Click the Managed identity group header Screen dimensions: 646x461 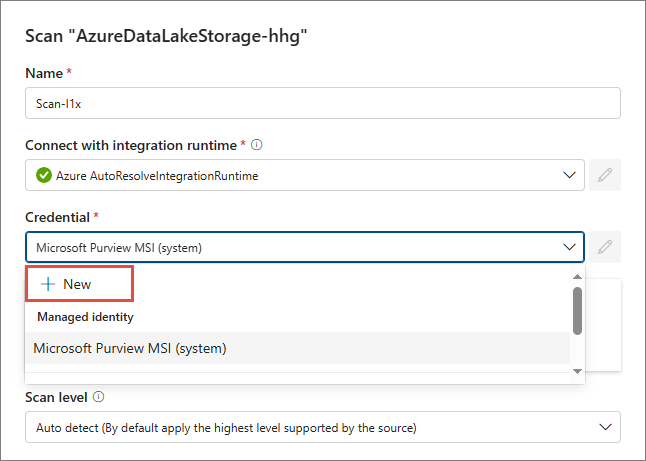click(85, 317)
